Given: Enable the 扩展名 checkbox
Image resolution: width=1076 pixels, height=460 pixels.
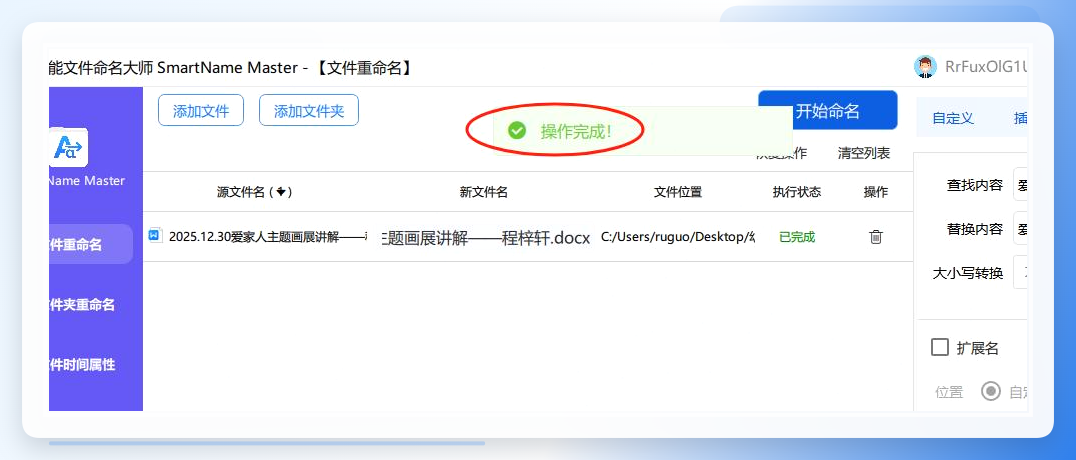Looking at the screenshot, I should [x=939, y=347].
